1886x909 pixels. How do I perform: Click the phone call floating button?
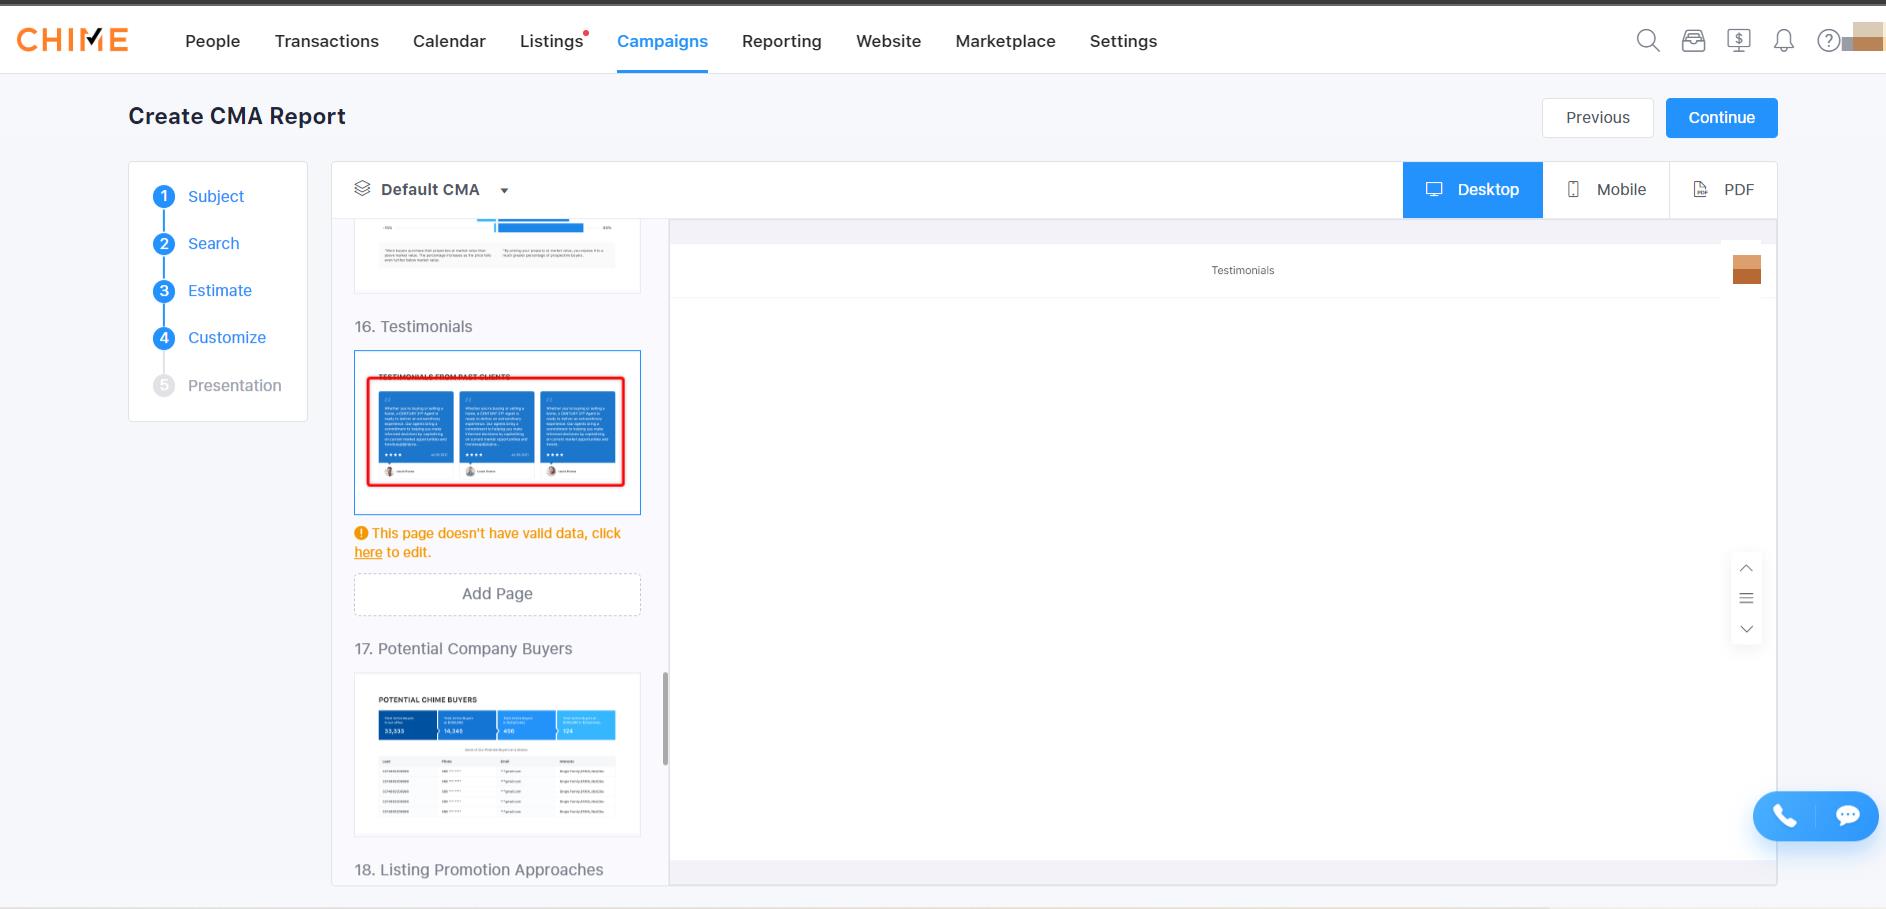[x=1785, y=816]
